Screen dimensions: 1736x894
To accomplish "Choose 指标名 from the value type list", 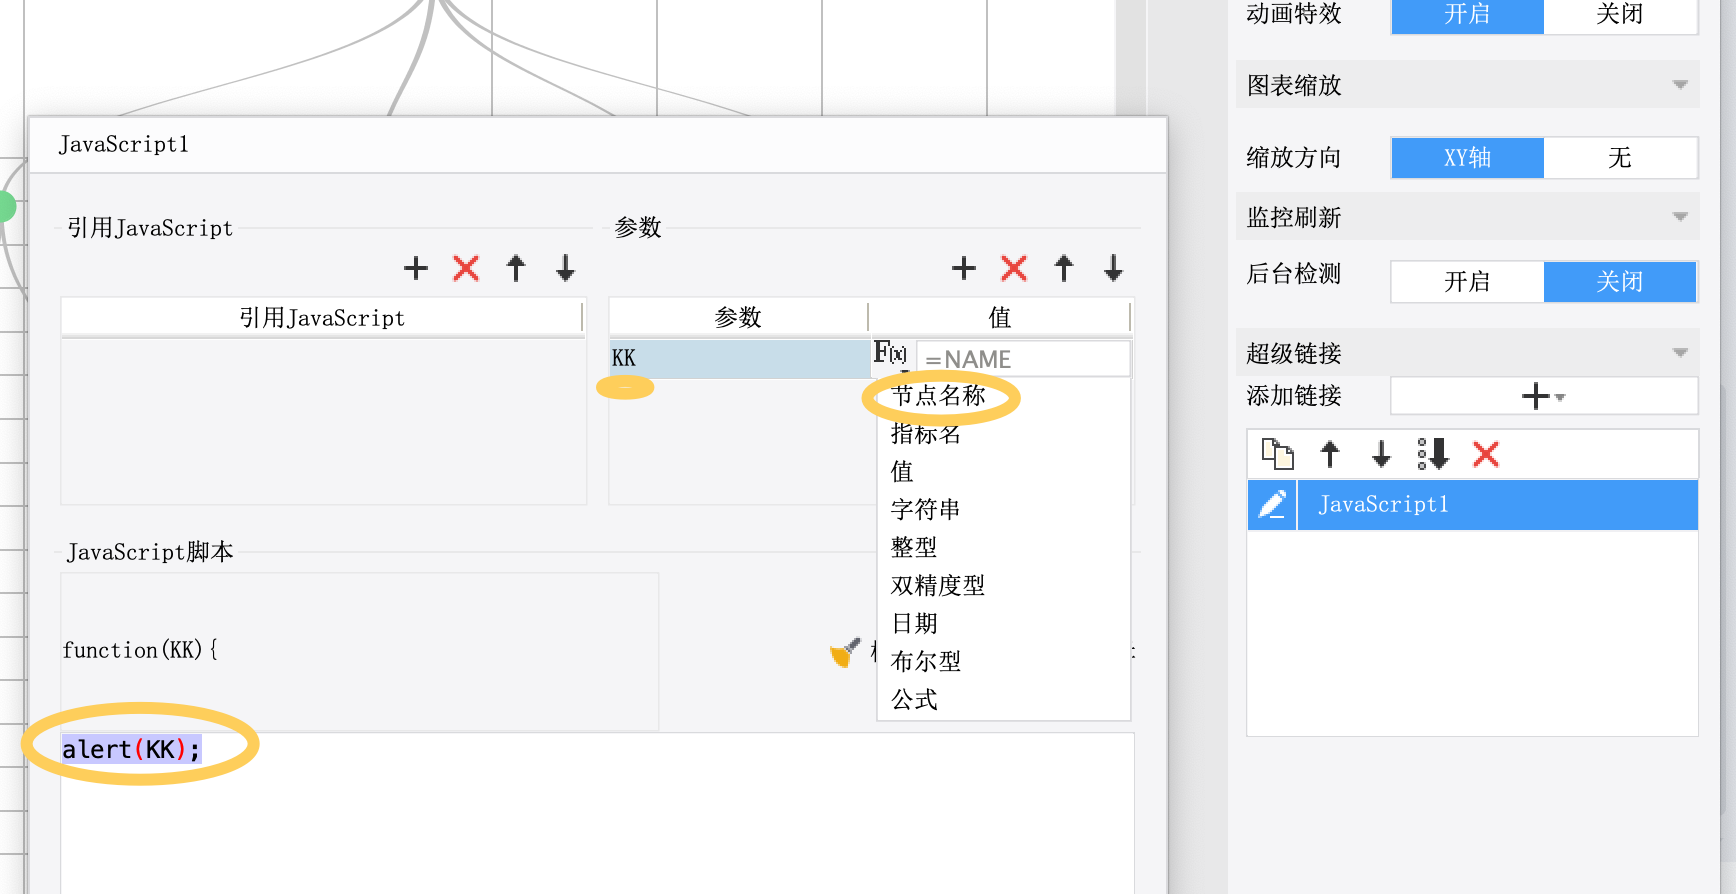I will 1003,434.
